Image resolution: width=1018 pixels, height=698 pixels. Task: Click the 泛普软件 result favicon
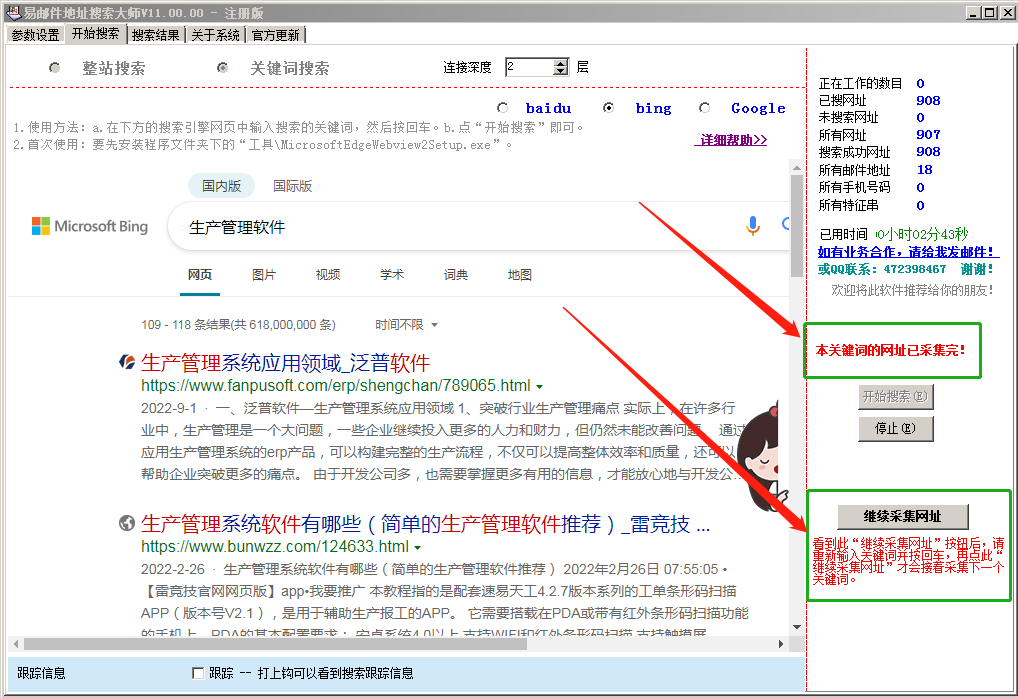tap(127, 362)
